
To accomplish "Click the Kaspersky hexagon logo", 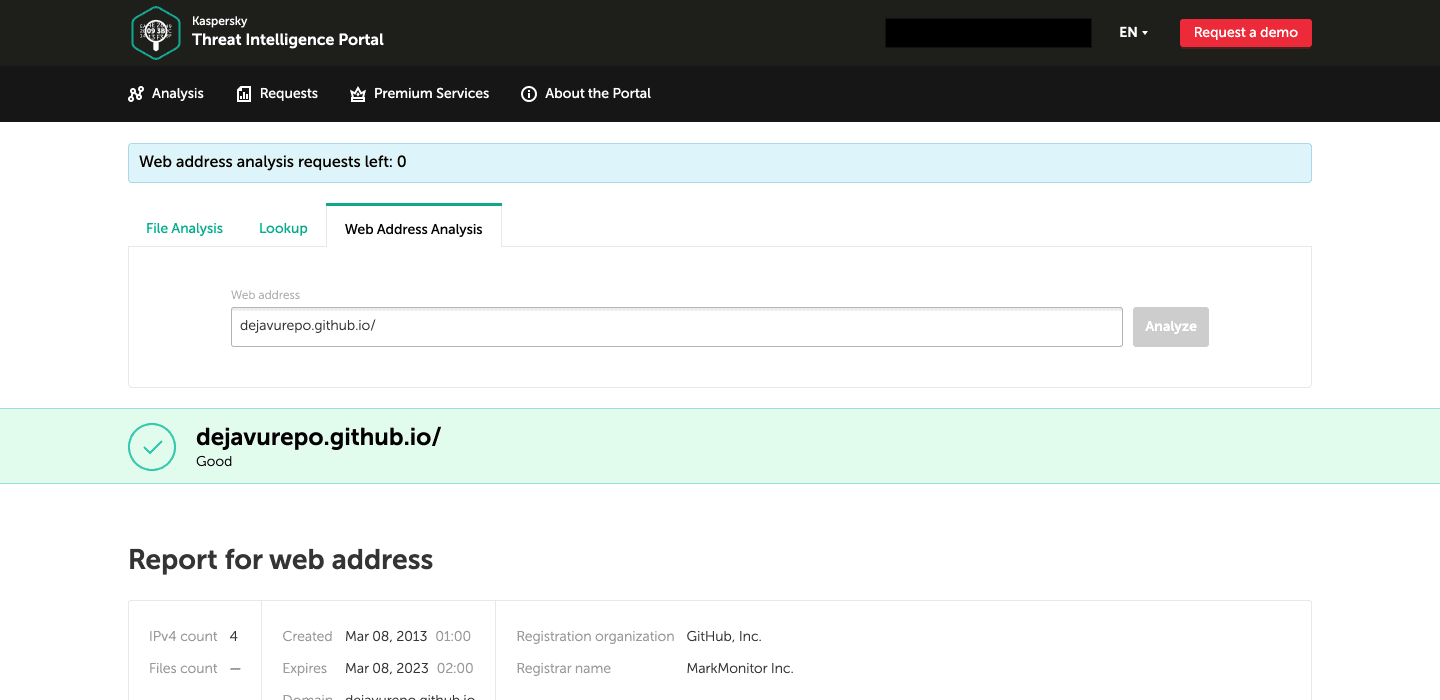I will (155, 32).
